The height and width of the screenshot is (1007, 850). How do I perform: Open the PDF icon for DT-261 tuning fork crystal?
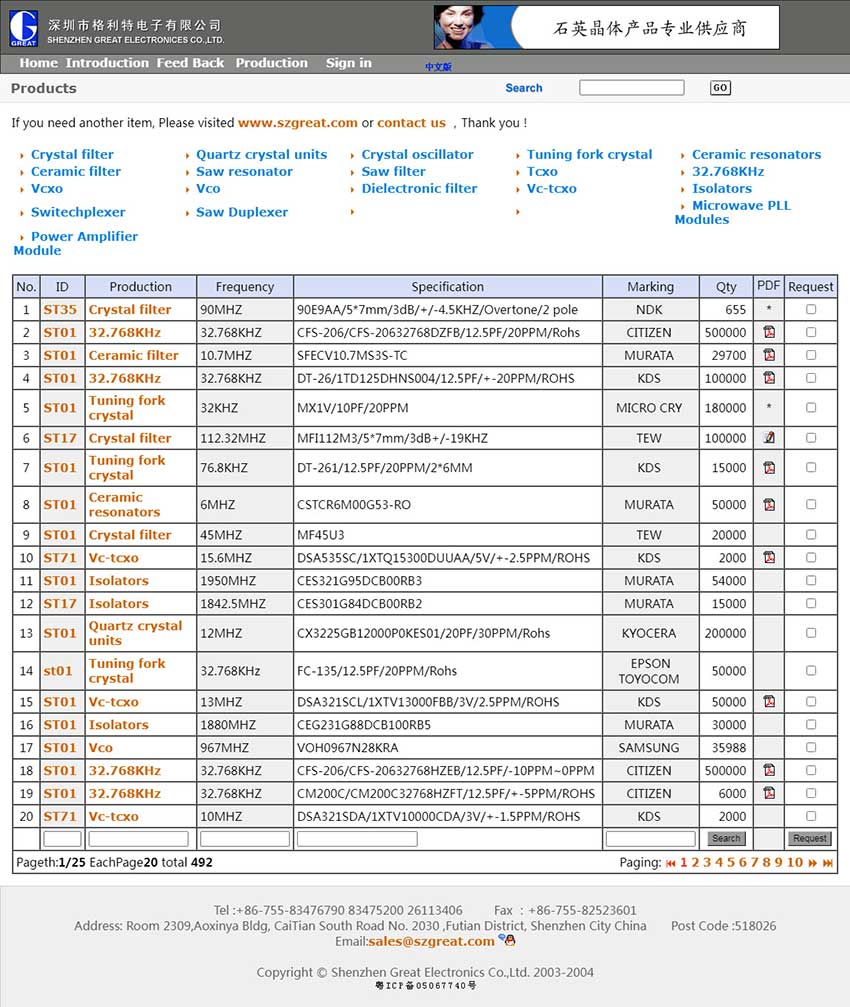(x=769, y=467)
